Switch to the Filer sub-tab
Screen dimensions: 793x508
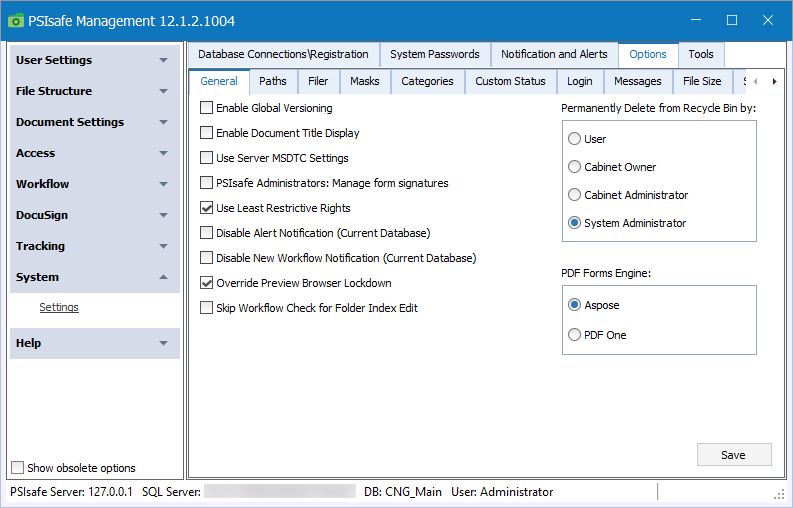click(318, 81)
